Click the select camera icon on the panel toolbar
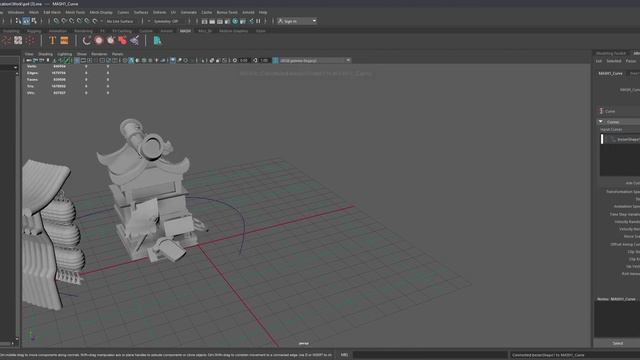Screen dimensions: 640x360 click(x=29, y=60)
